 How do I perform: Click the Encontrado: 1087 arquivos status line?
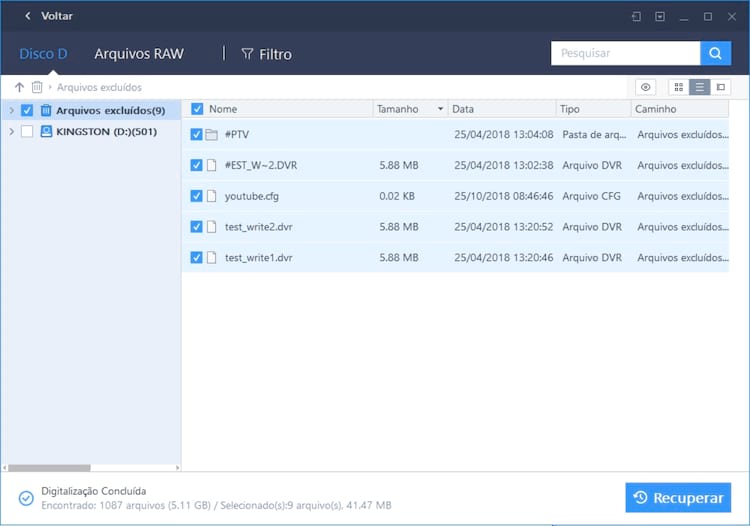[216, 505]
